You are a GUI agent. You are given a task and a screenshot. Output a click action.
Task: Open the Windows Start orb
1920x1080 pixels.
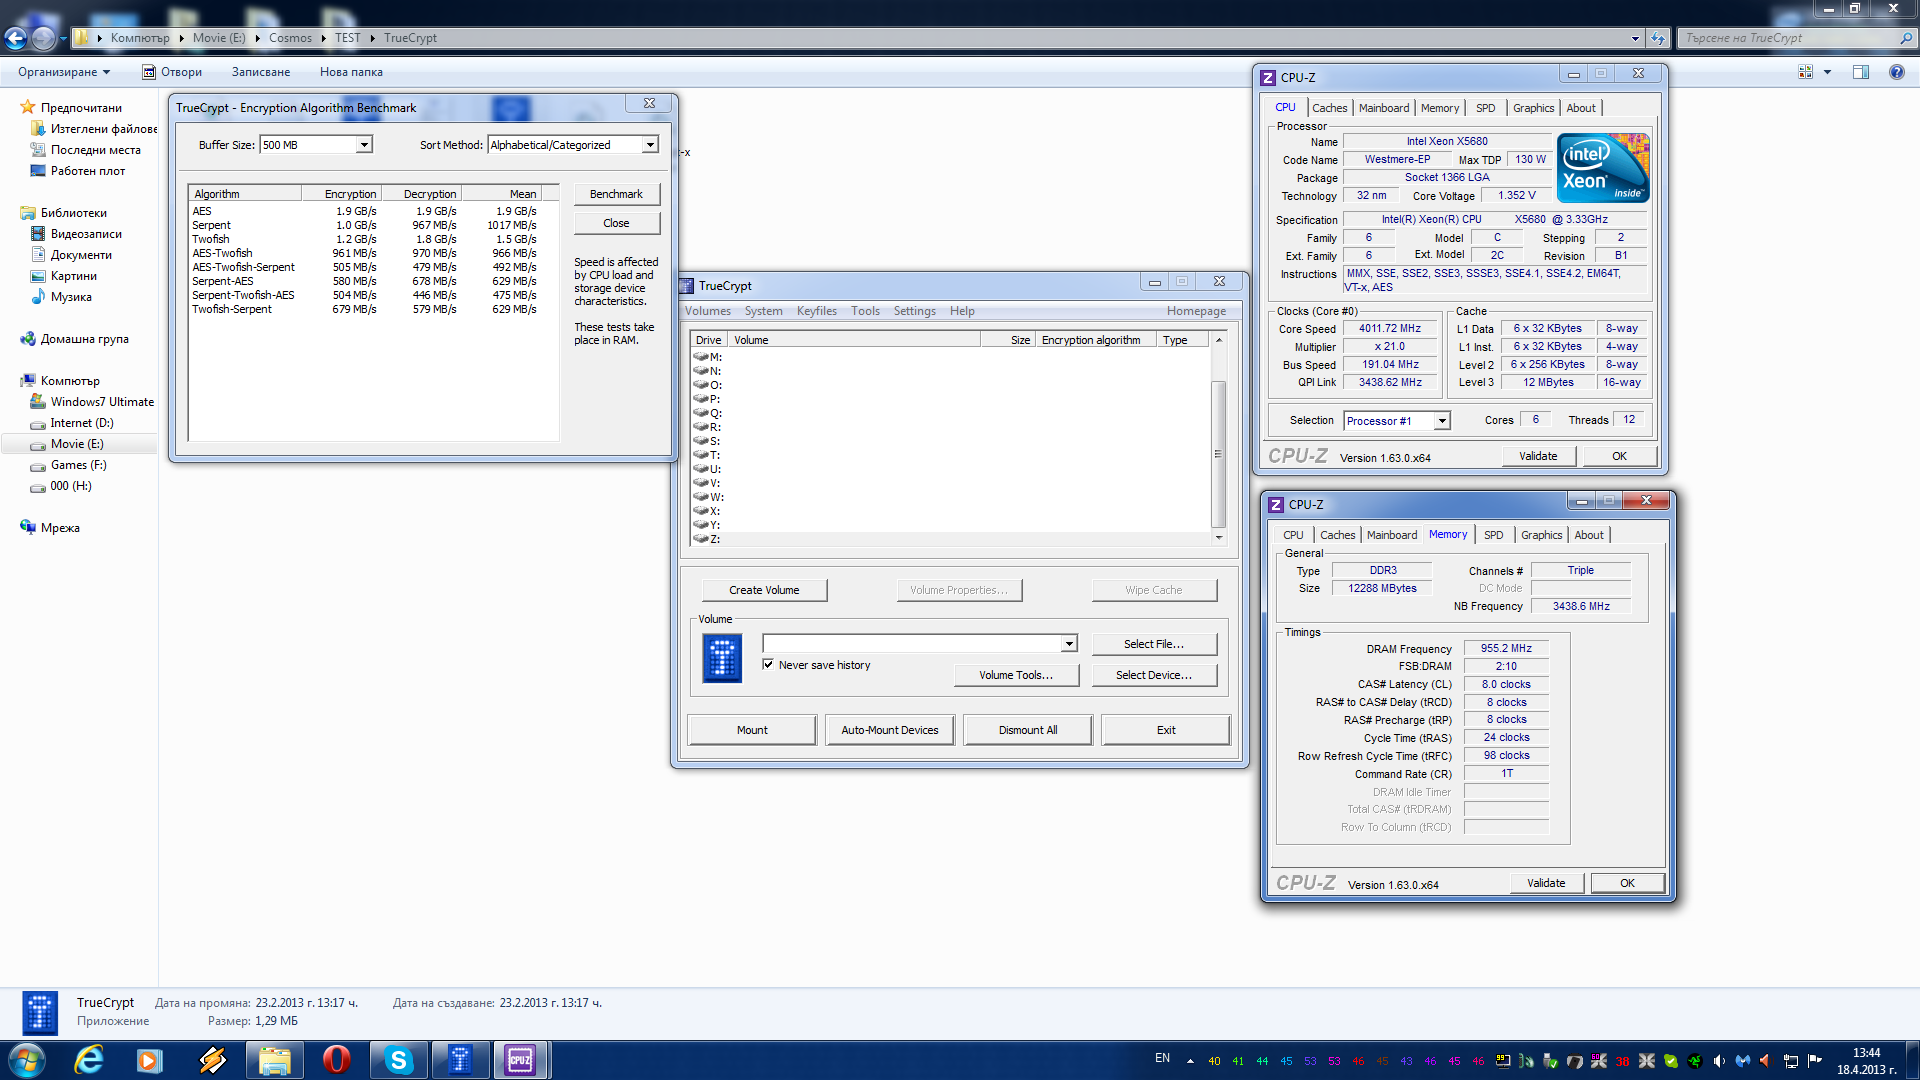(x=27, y=1060)
